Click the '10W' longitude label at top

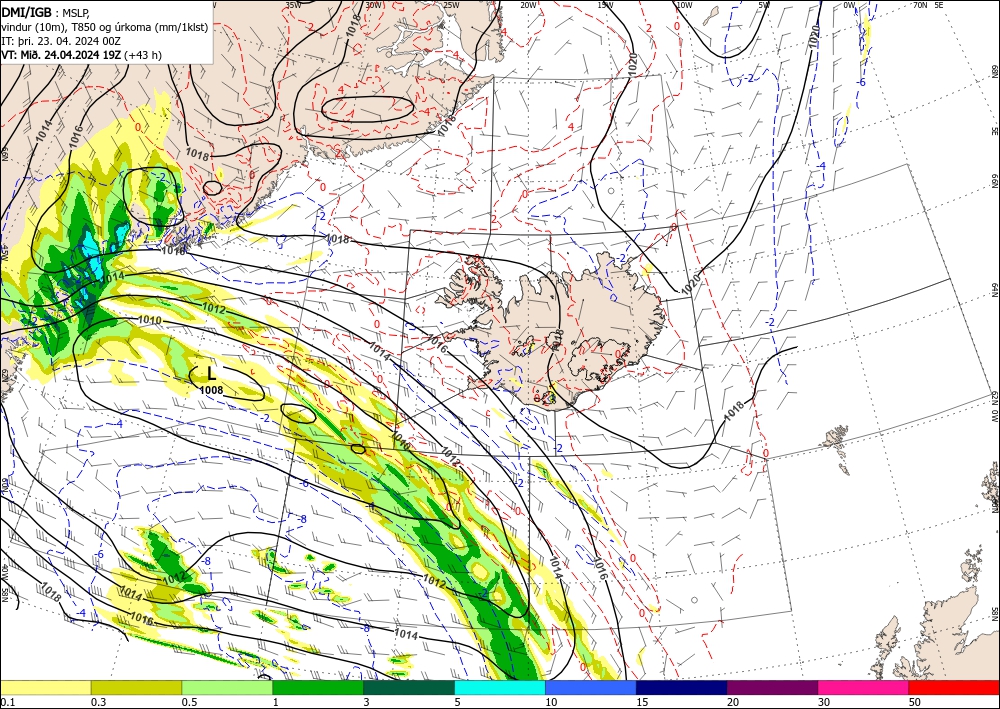684,5
